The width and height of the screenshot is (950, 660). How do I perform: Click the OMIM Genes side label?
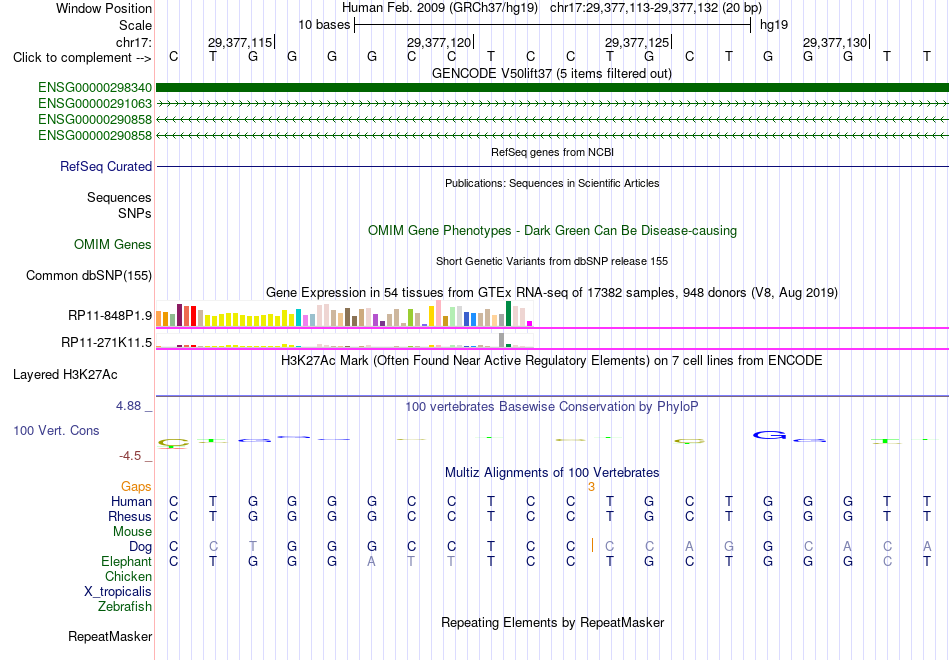(113, 244)
